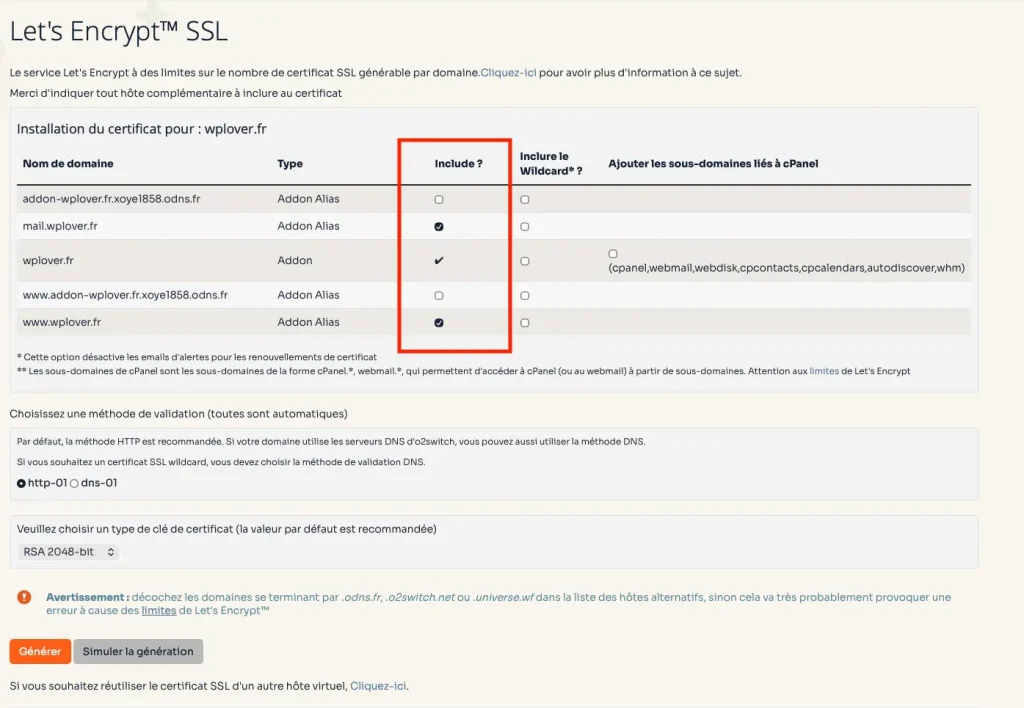Click the Let's Encrypt™ SSL page title
Viewport: 1024px width, 708px height.
(x=119, y=31)
